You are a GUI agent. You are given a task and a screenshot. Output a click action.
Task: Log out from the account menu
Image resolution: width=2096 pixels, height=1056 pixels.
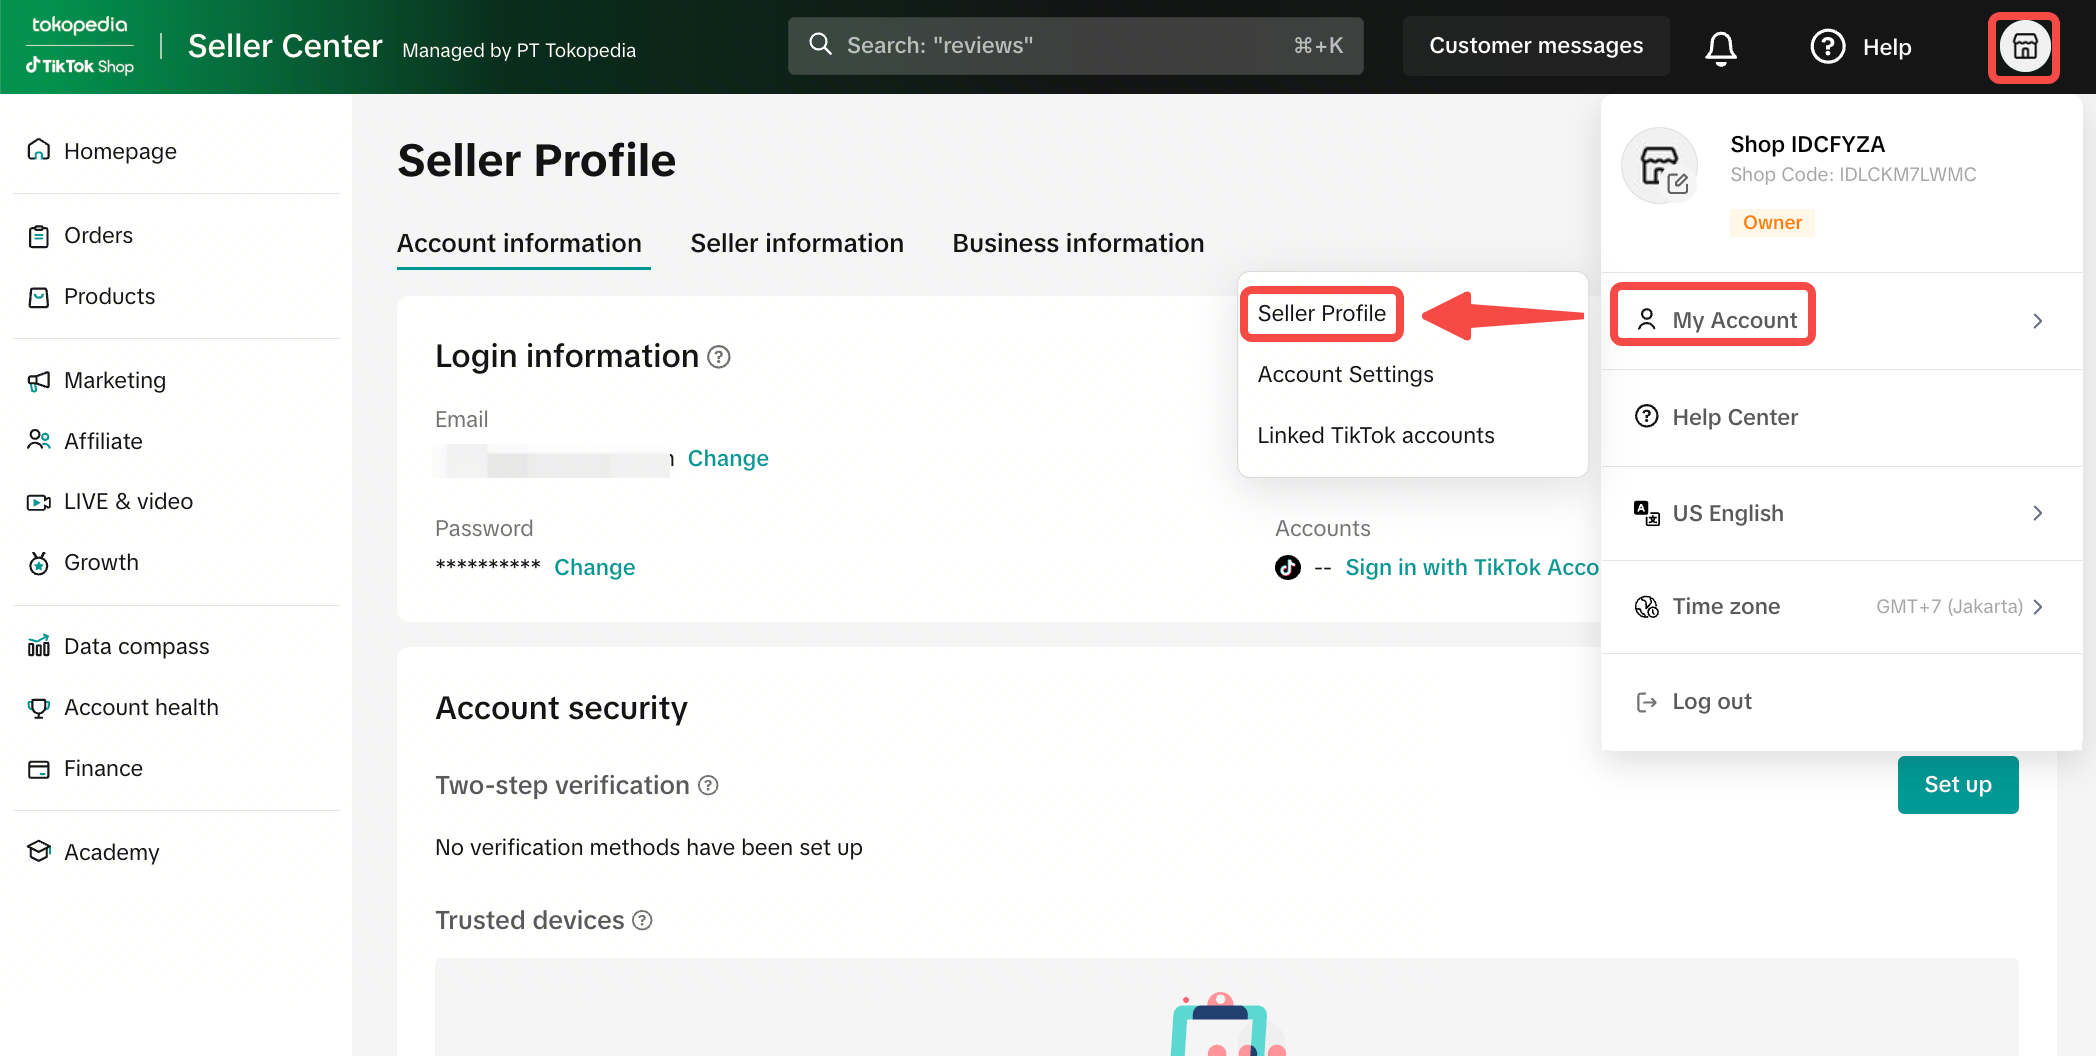point(1711,702)
